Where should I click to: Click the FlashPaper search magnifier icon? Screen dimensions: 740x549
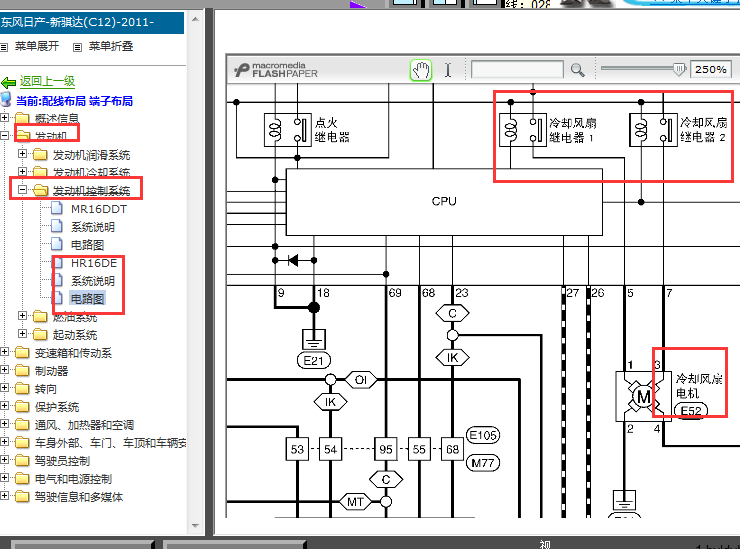coord(577,70)
